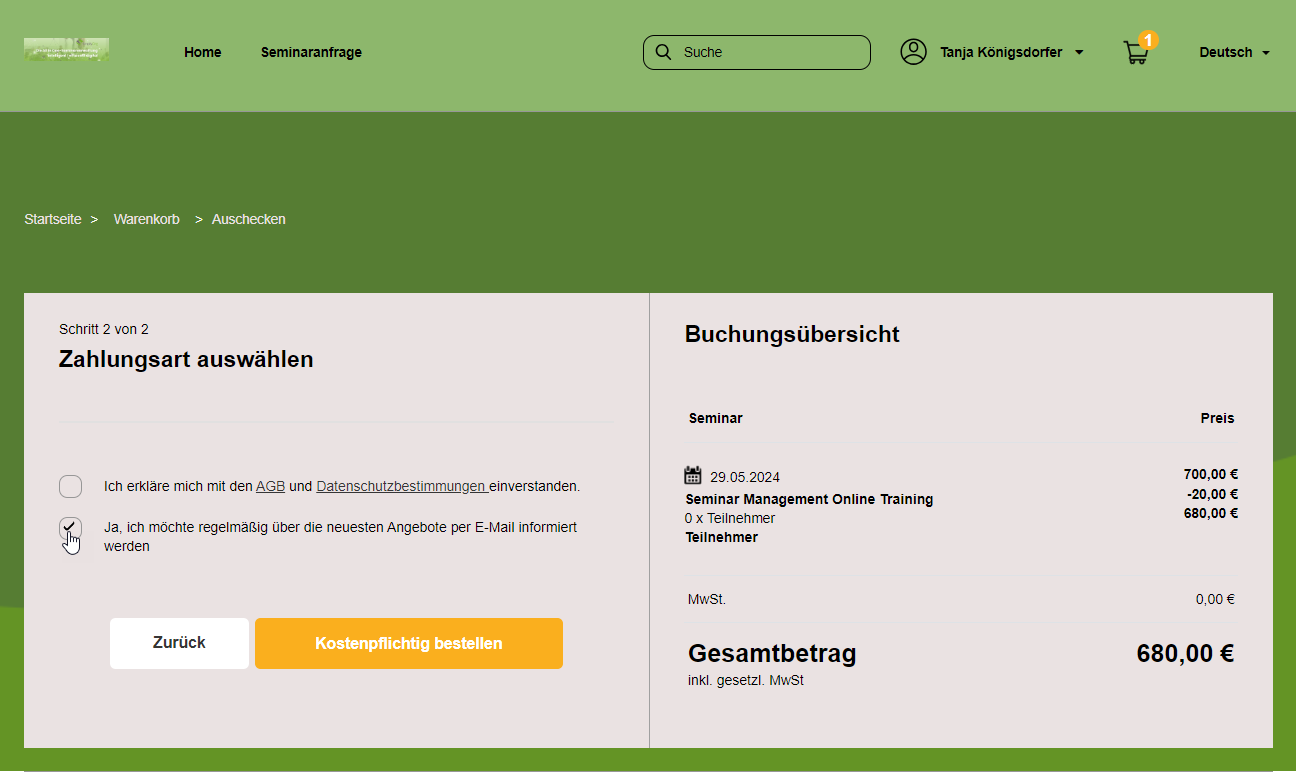The image size is (1296, 774).
Task: Click the magnifier search icon
Action: 663,52
